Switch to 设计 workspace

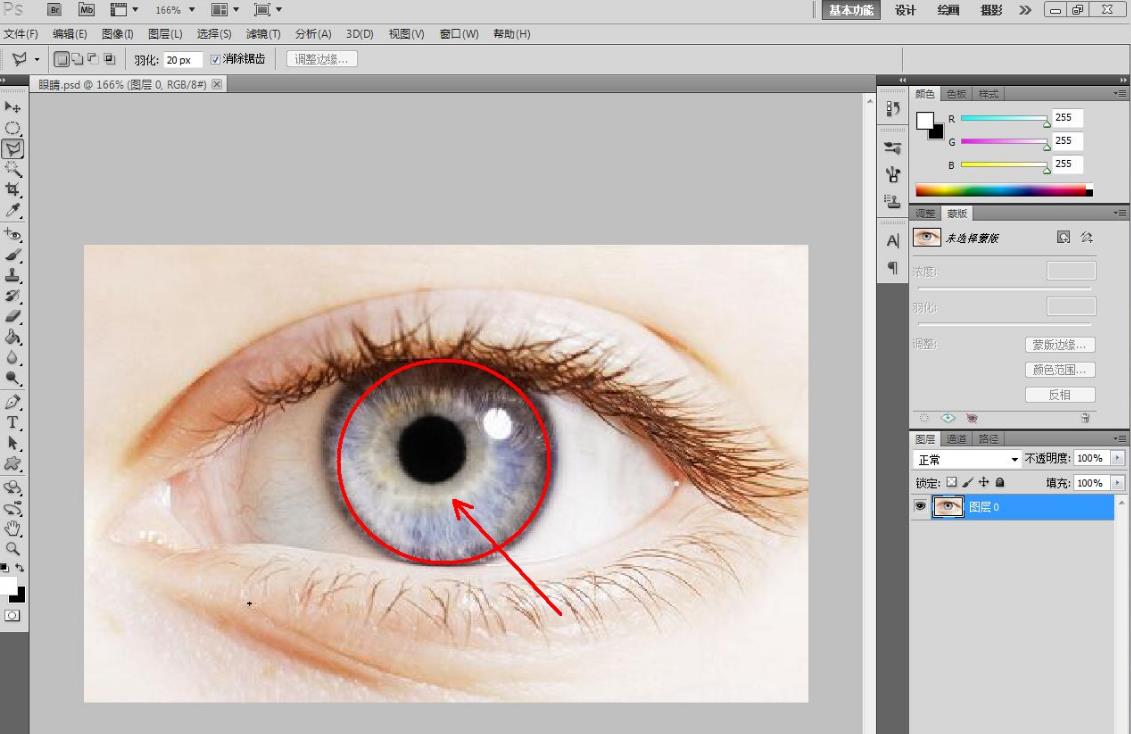pos(905,10)
